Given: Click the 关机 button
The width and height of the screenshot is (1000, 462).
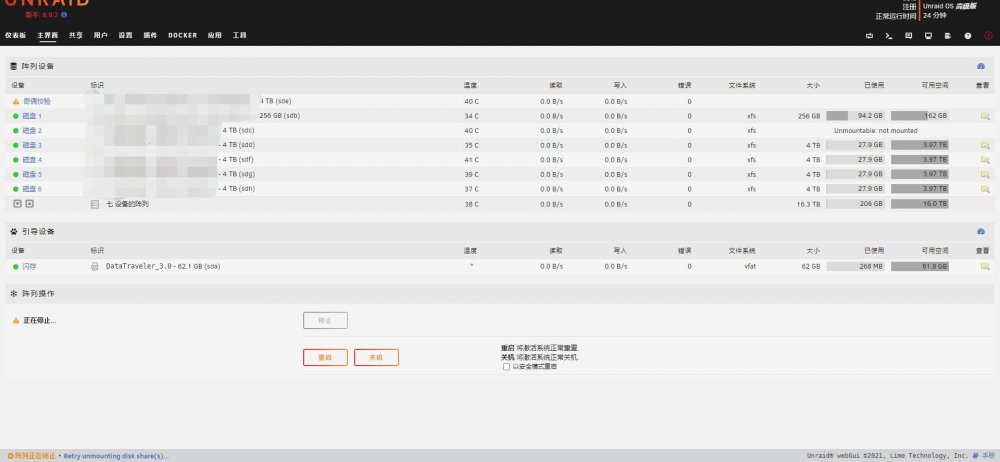Looking at the screenshot, I should (376, 357).
